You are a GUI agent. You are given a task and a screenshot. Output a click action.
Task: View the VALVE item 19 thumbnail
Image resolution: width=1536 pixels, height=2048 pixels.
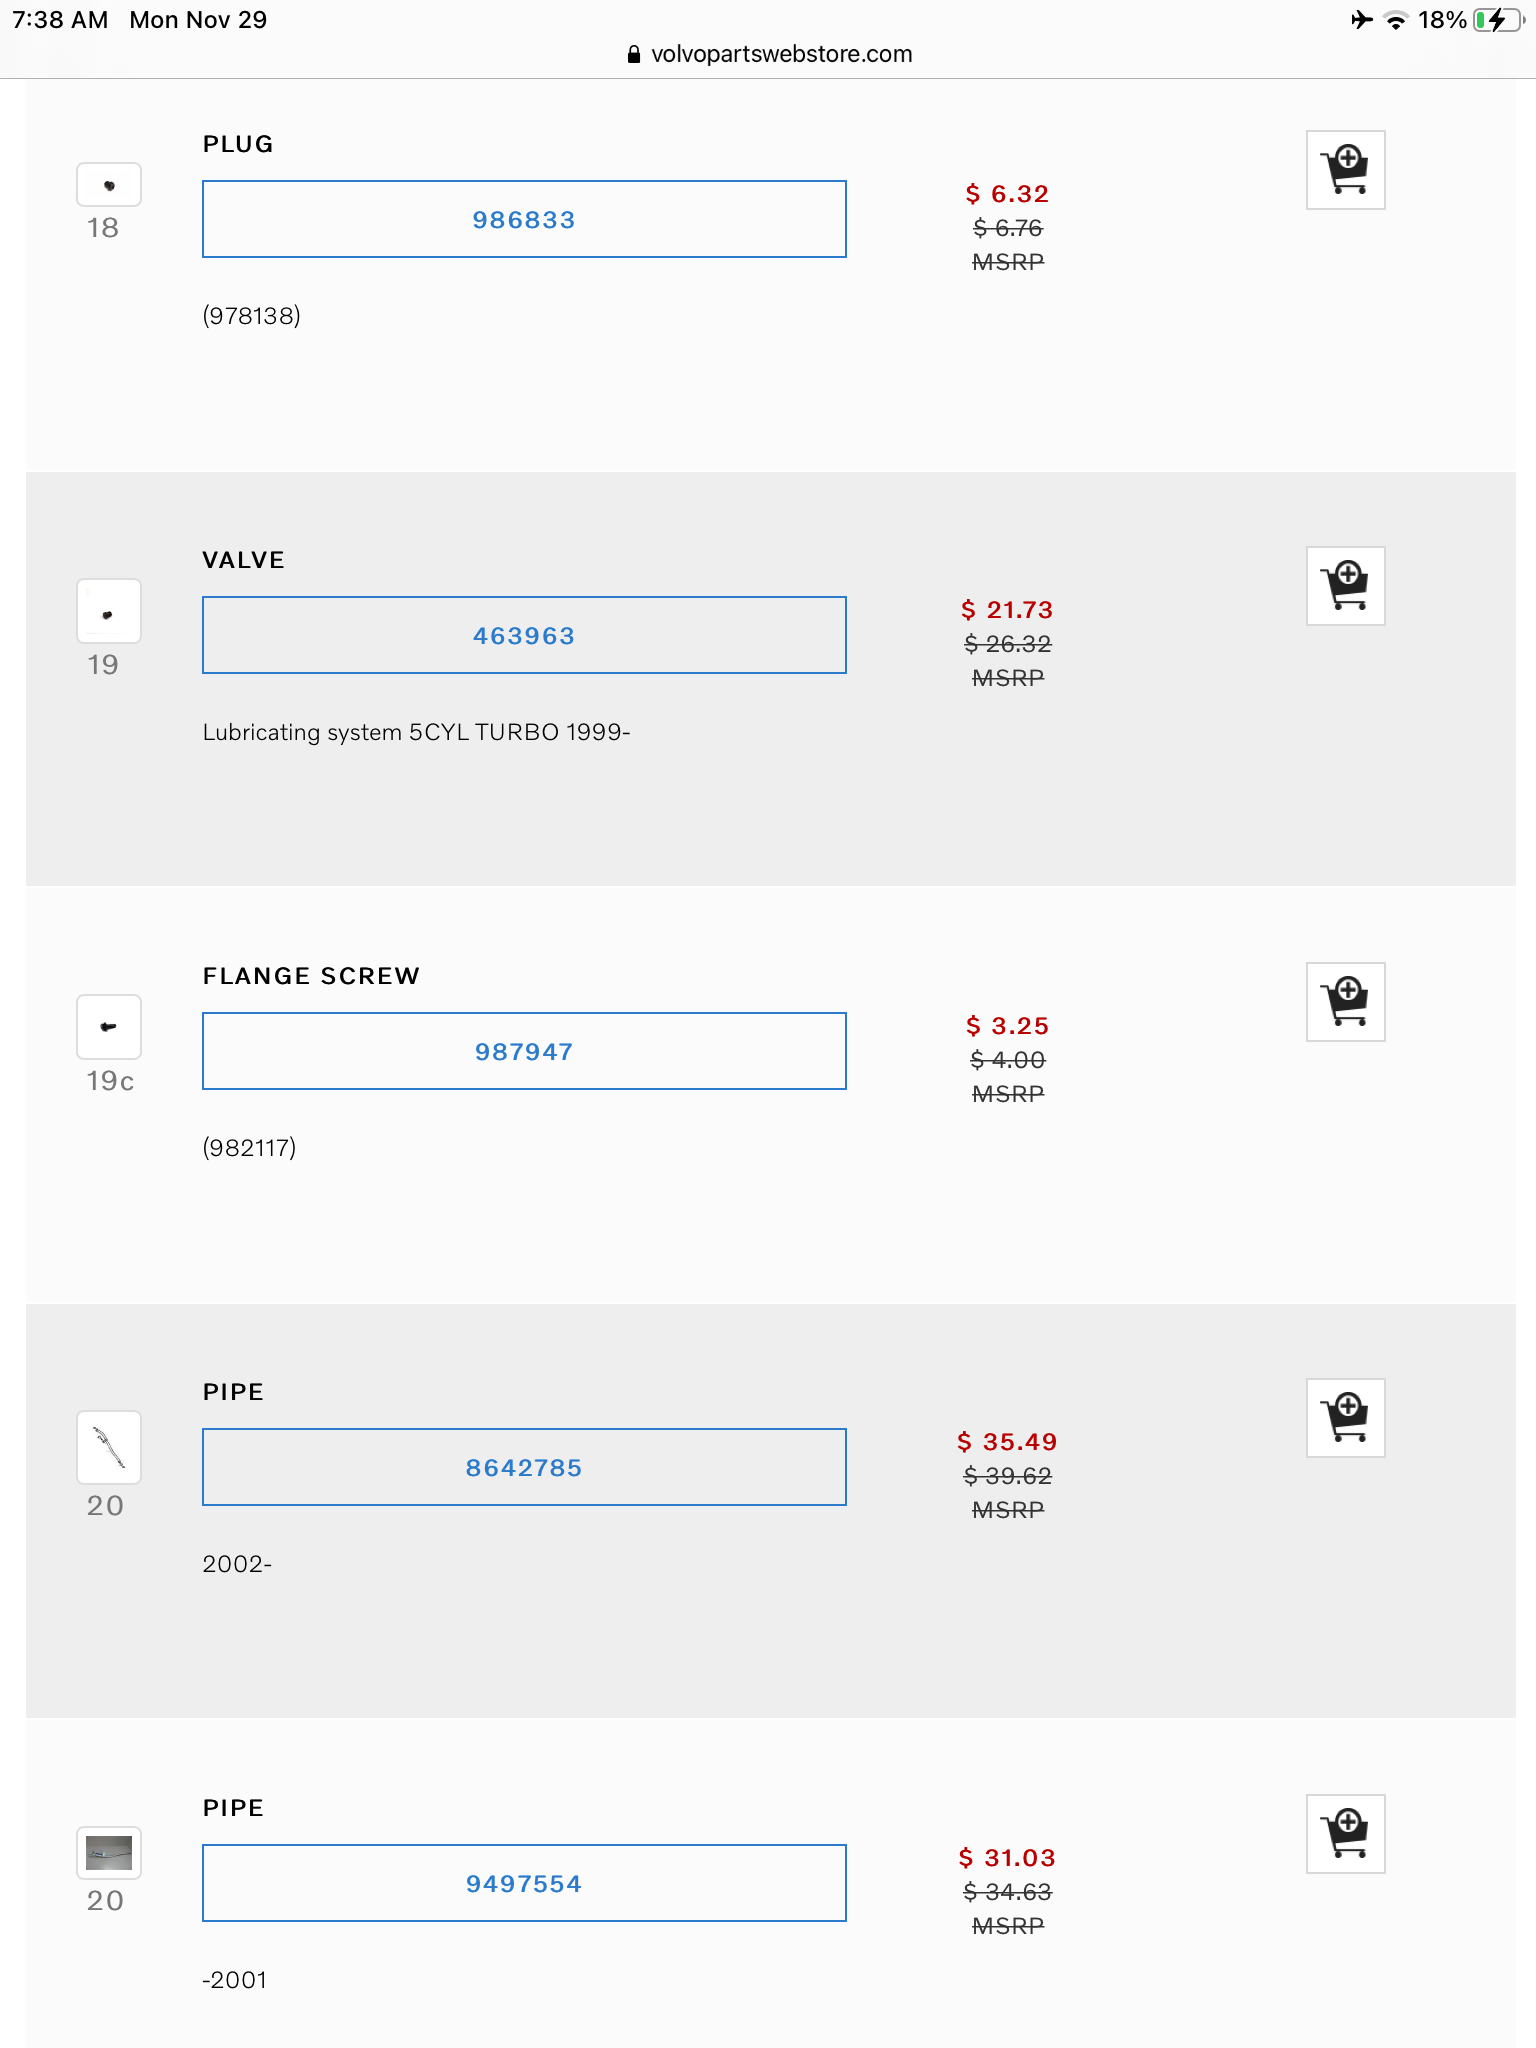(x=109, y=611)
